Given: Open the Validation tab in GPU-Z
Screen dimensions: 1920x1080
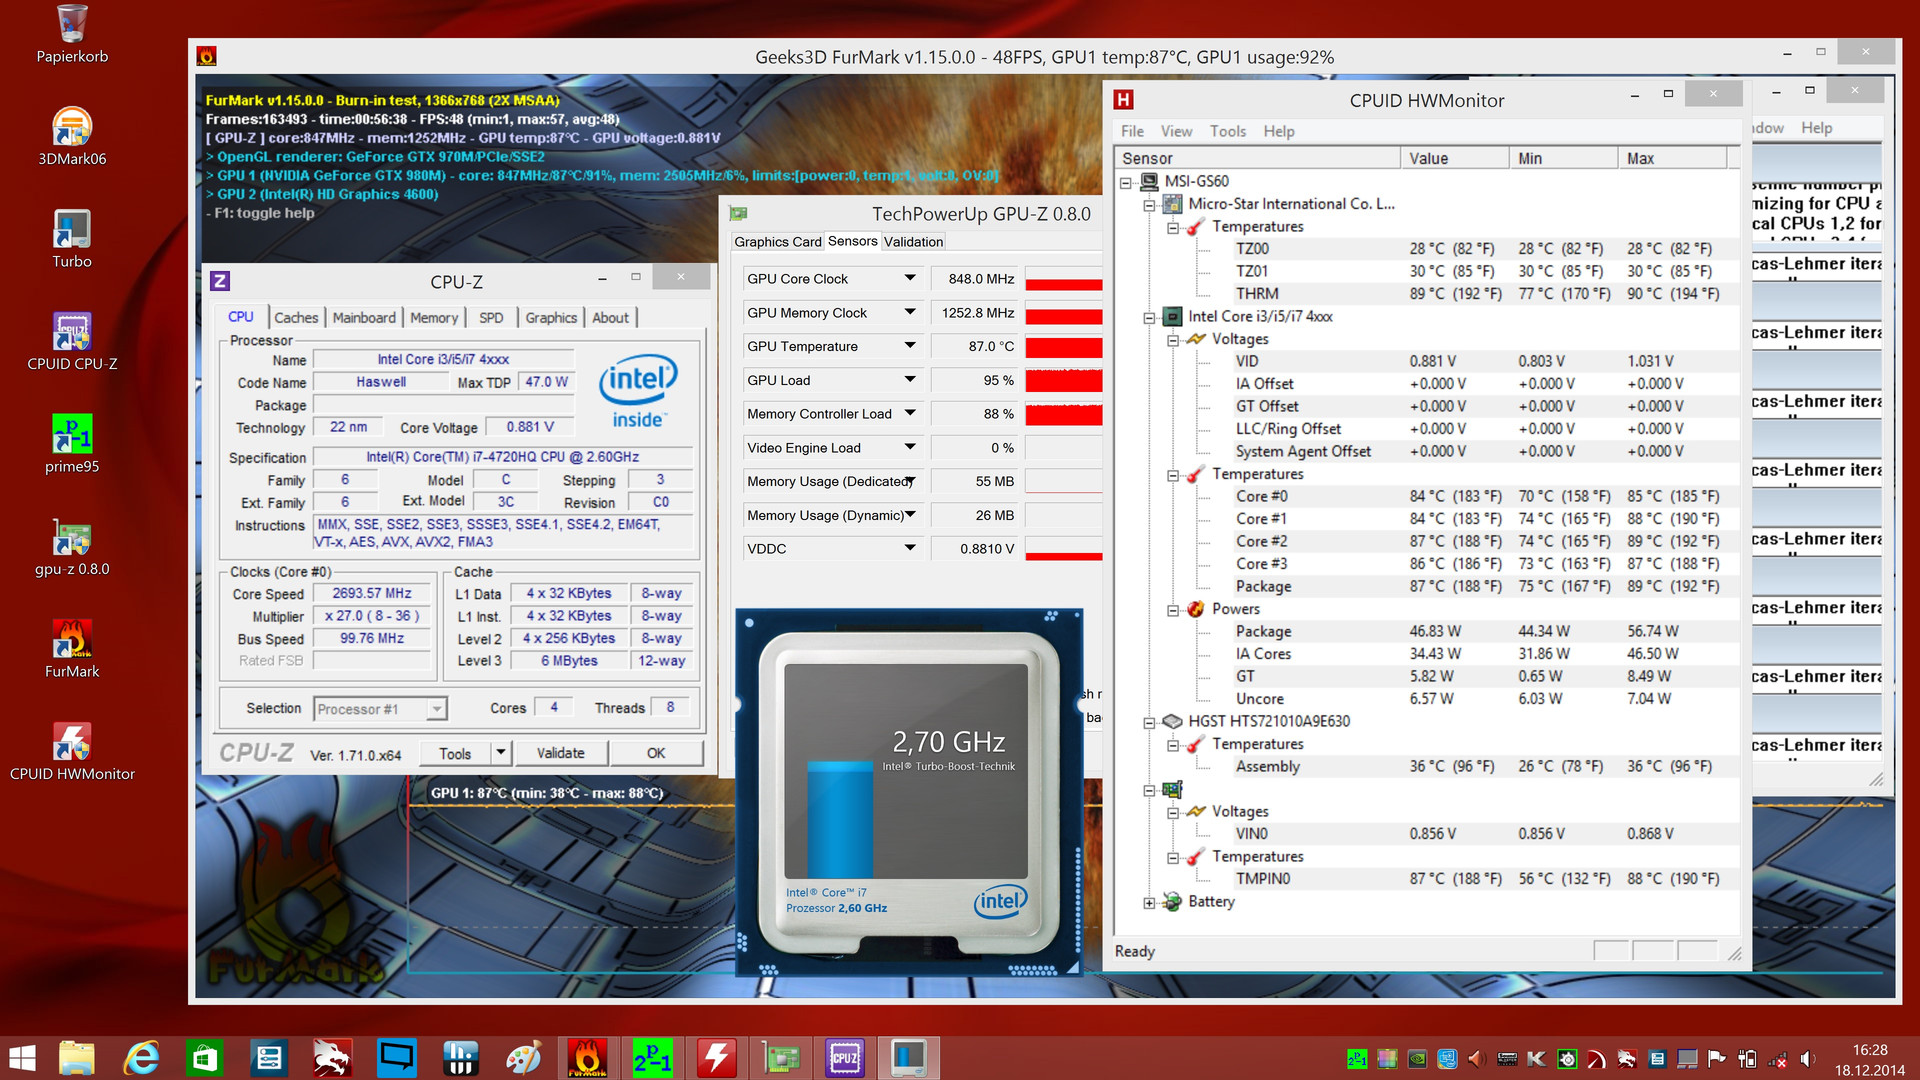Looking at the screenshot, I should click(913, 242).
